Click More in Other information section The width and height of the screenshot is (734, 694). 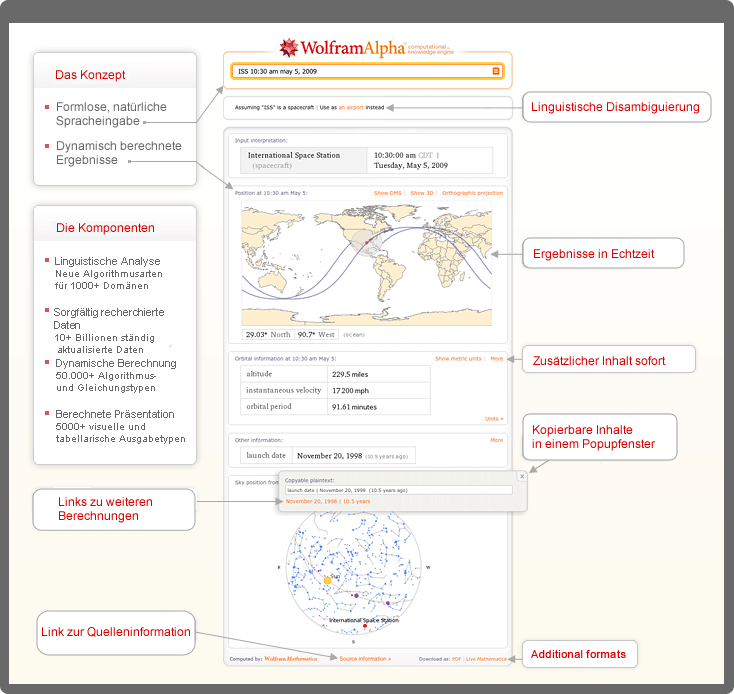497,440
